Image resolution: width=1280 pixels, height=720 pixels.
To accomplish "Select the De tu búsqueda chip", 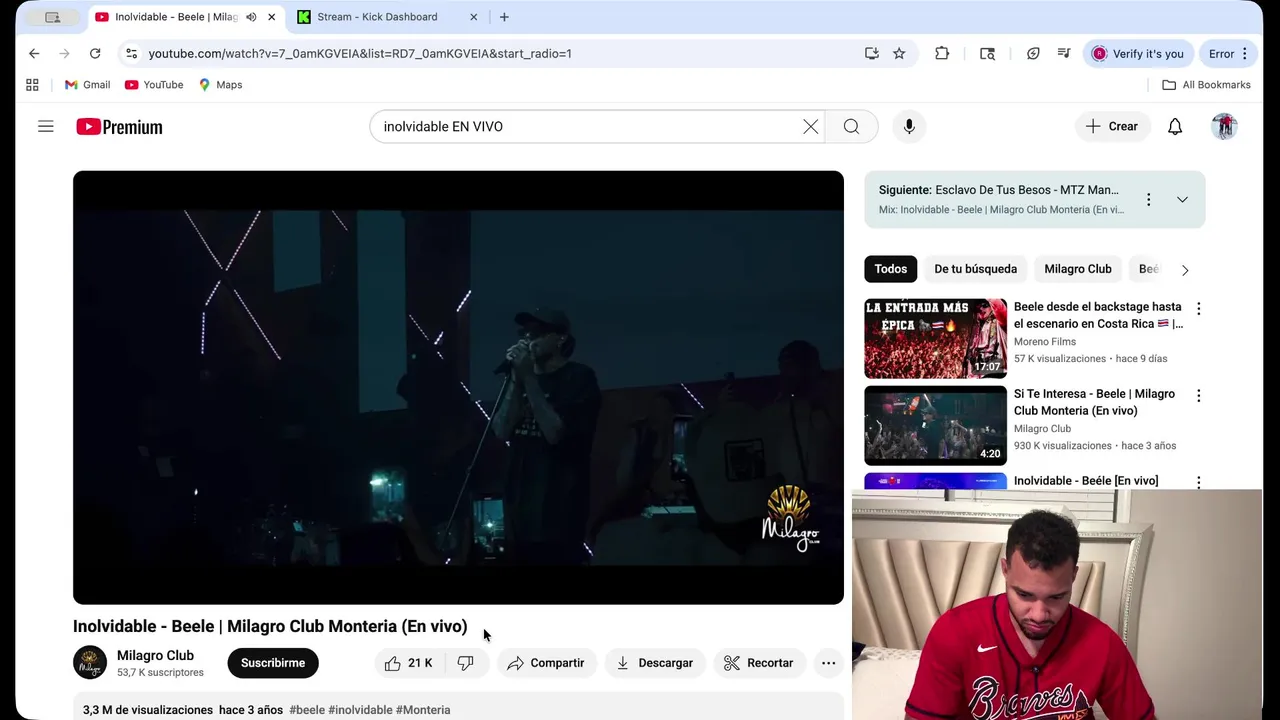I will pos(975,269).
